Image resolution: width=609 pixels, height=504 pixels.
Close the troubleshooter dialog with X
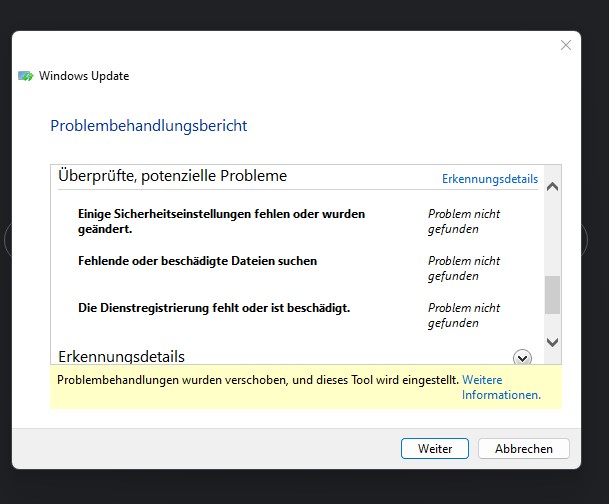(x=566, y=45)
